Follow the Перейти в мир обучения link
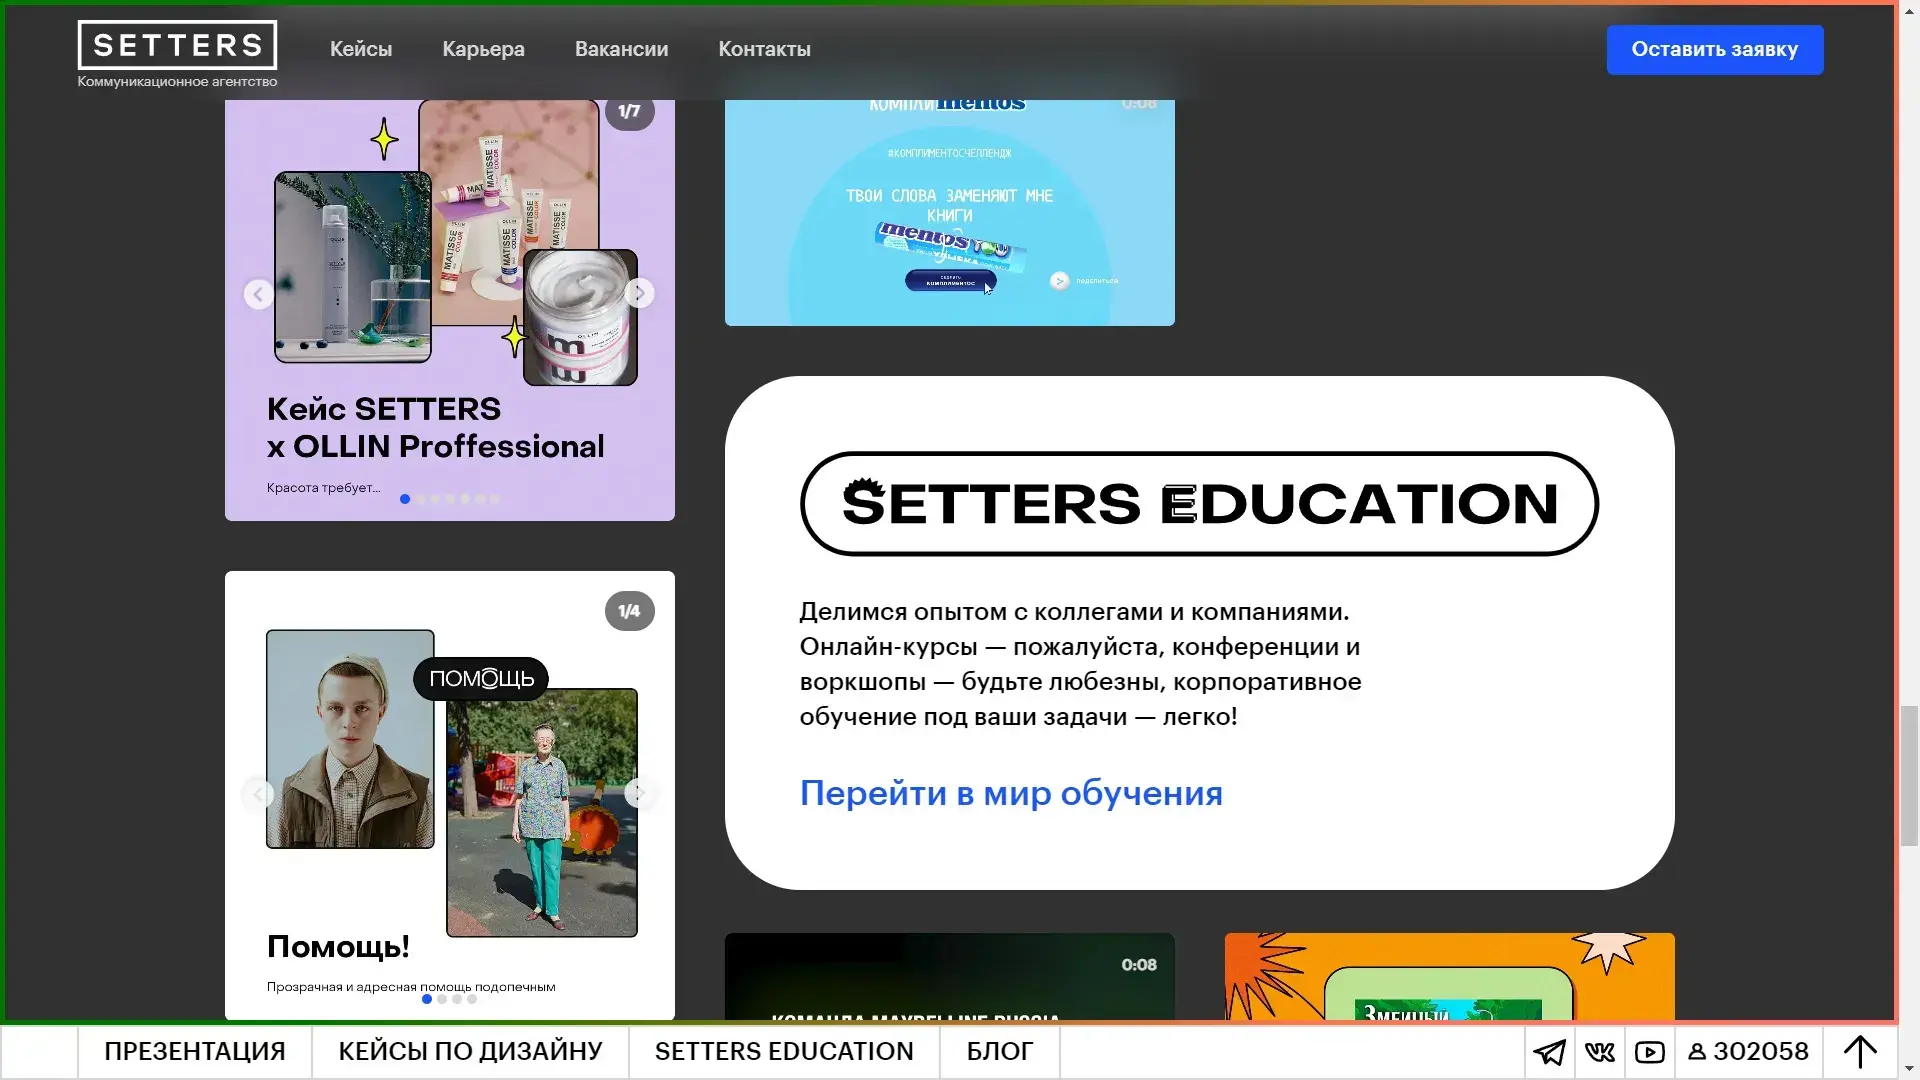 [x=1010, y=793]
